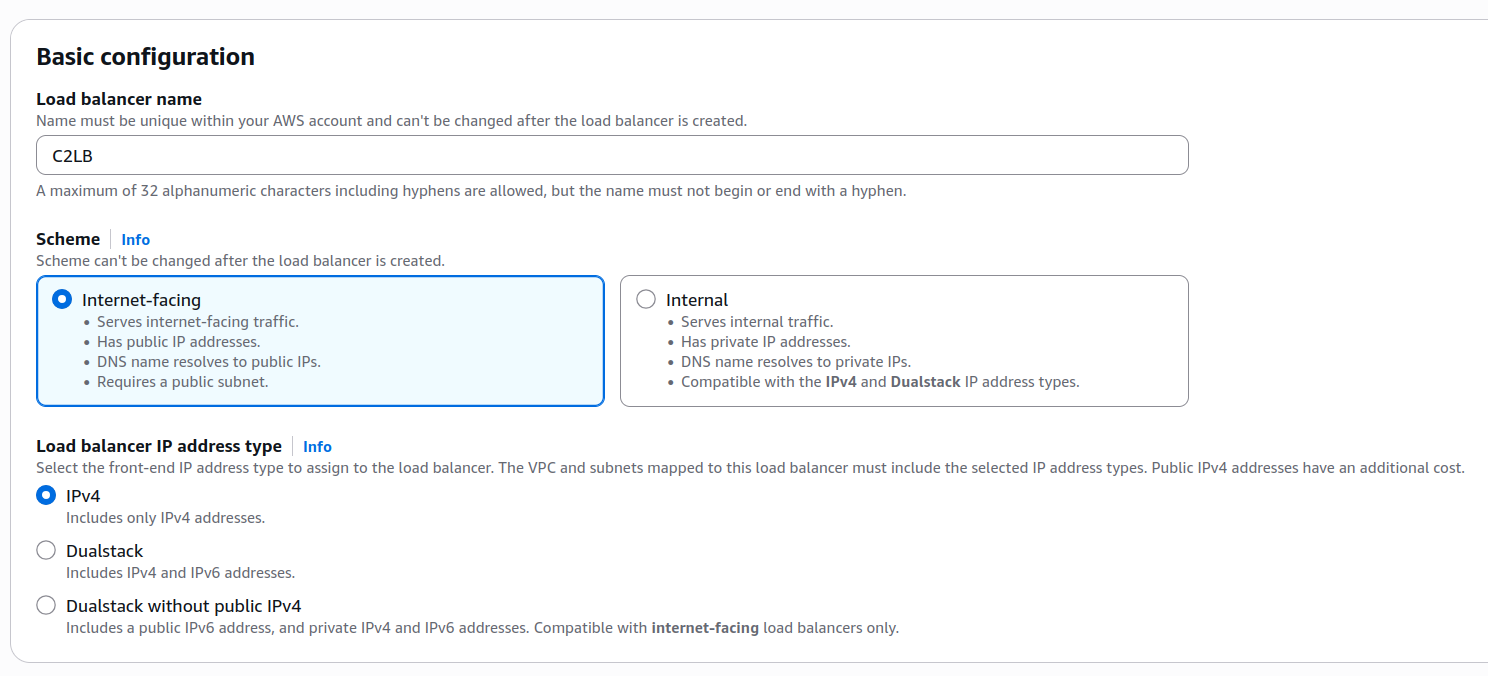Click the Load balancer name field label
Screen dimensions: 1488x676
pyautogui.click(x=119, y=99)
